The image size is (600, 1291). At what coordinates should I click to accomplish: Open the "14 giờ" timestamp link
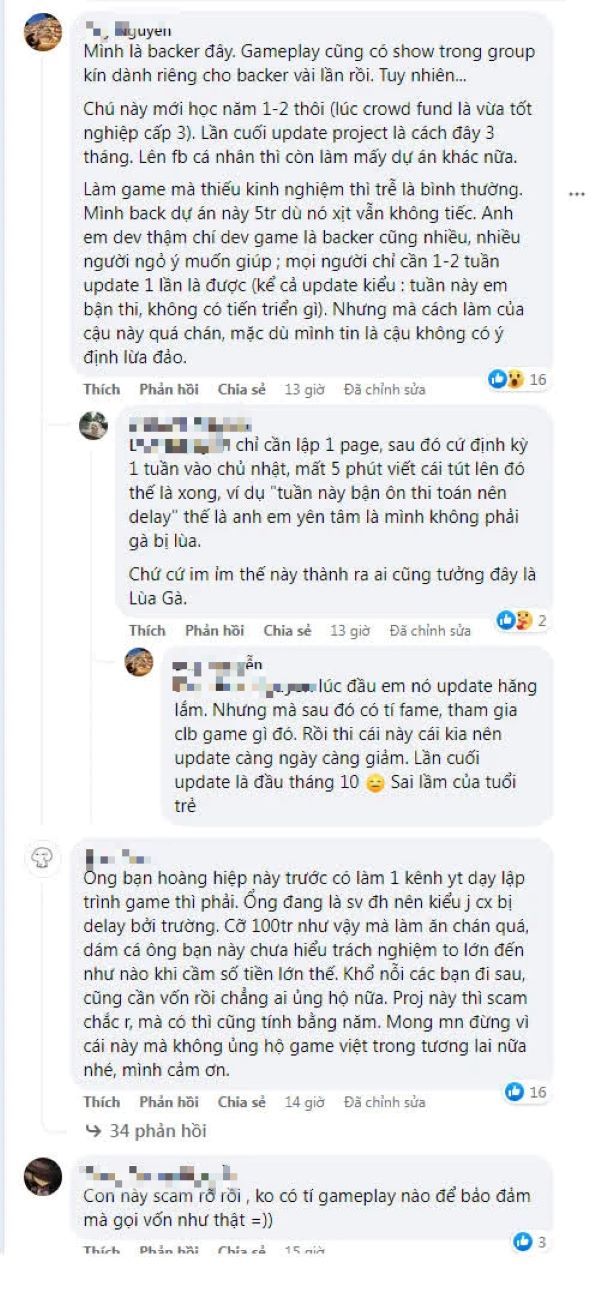[x=305, y=1102]
